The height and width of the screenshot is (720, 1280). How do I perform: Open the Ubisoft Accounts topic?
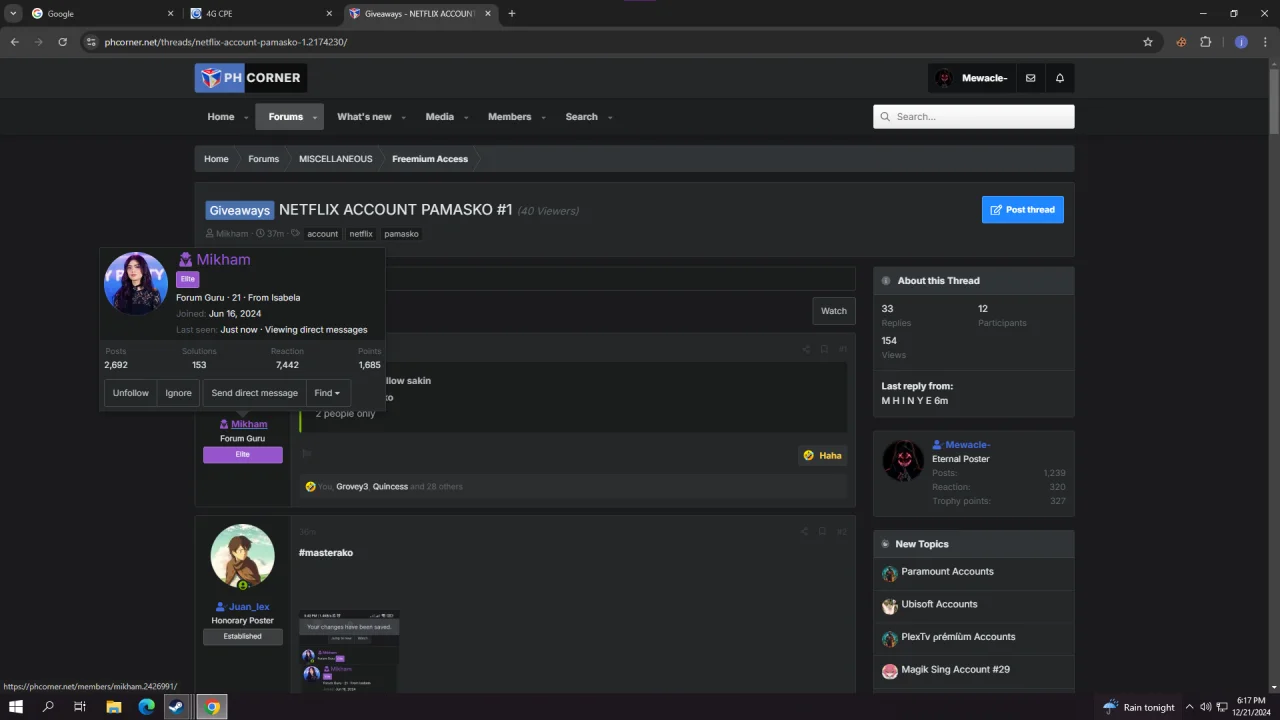click(939, 604)
